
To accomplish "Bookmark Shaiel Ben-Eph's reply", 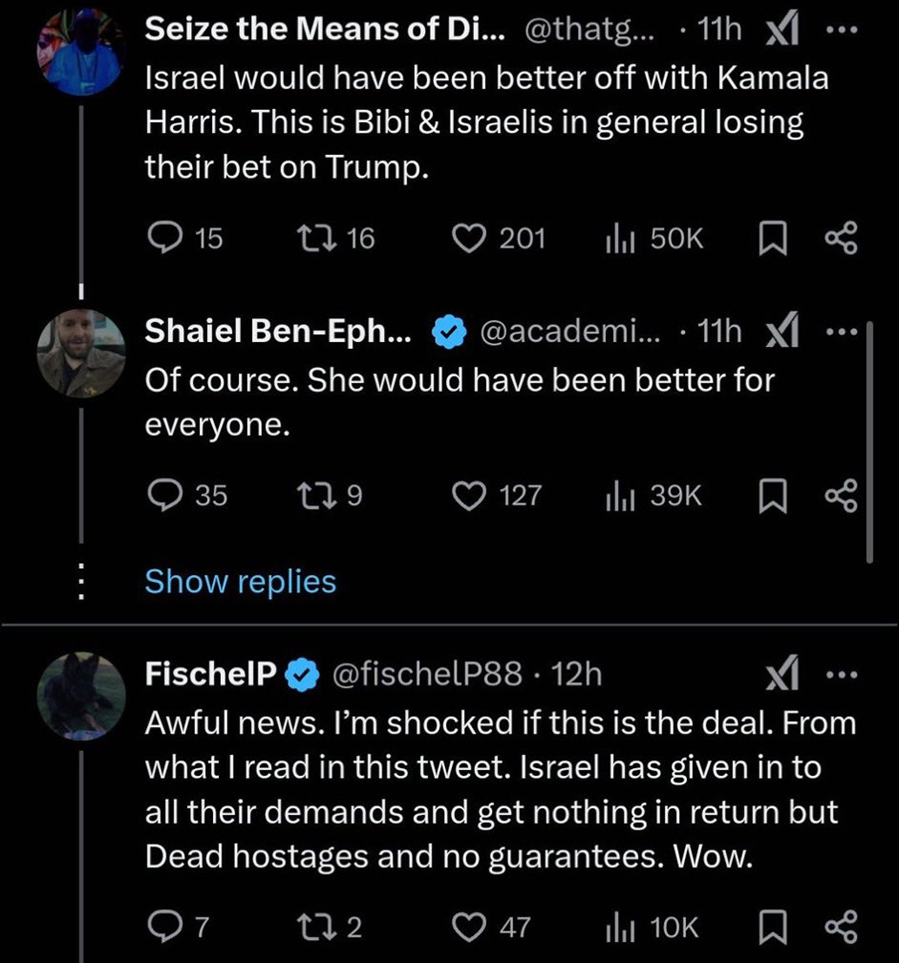I will (772, 495).
